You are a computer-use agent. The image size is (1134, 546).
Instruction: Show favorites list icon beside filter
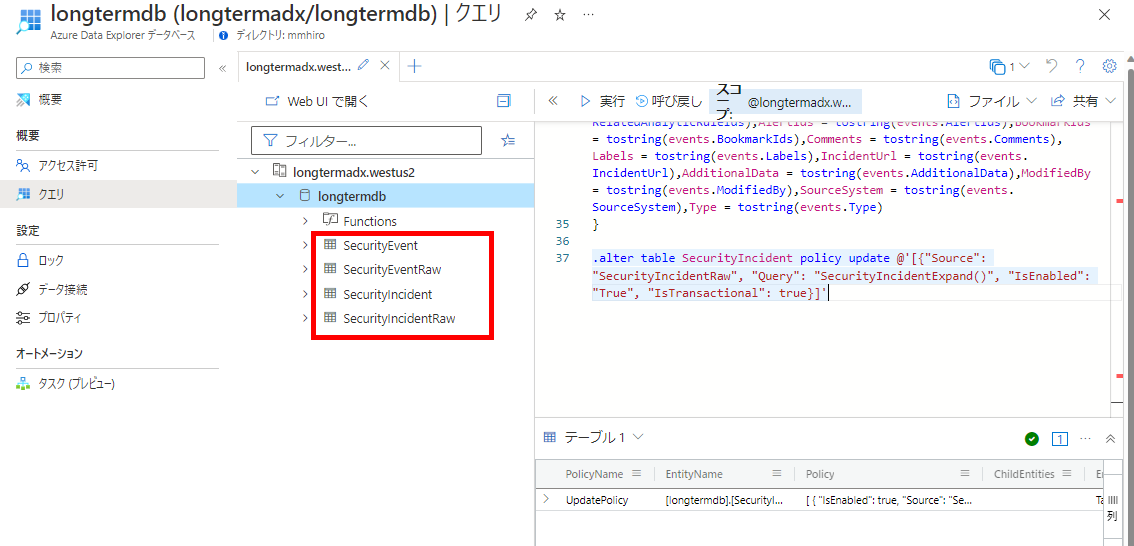point(509,140)
